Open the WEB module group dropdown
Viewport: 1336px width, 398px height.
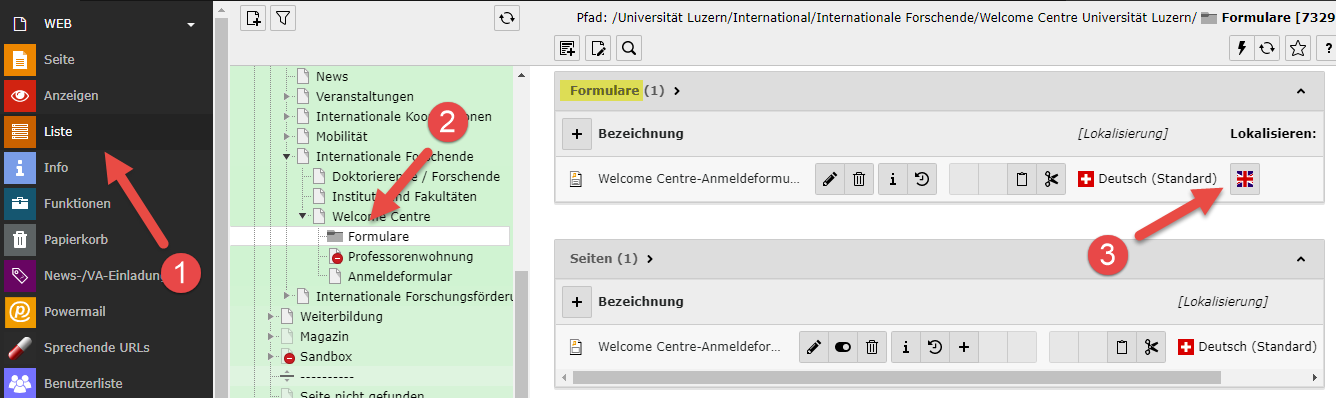point(191,24)
